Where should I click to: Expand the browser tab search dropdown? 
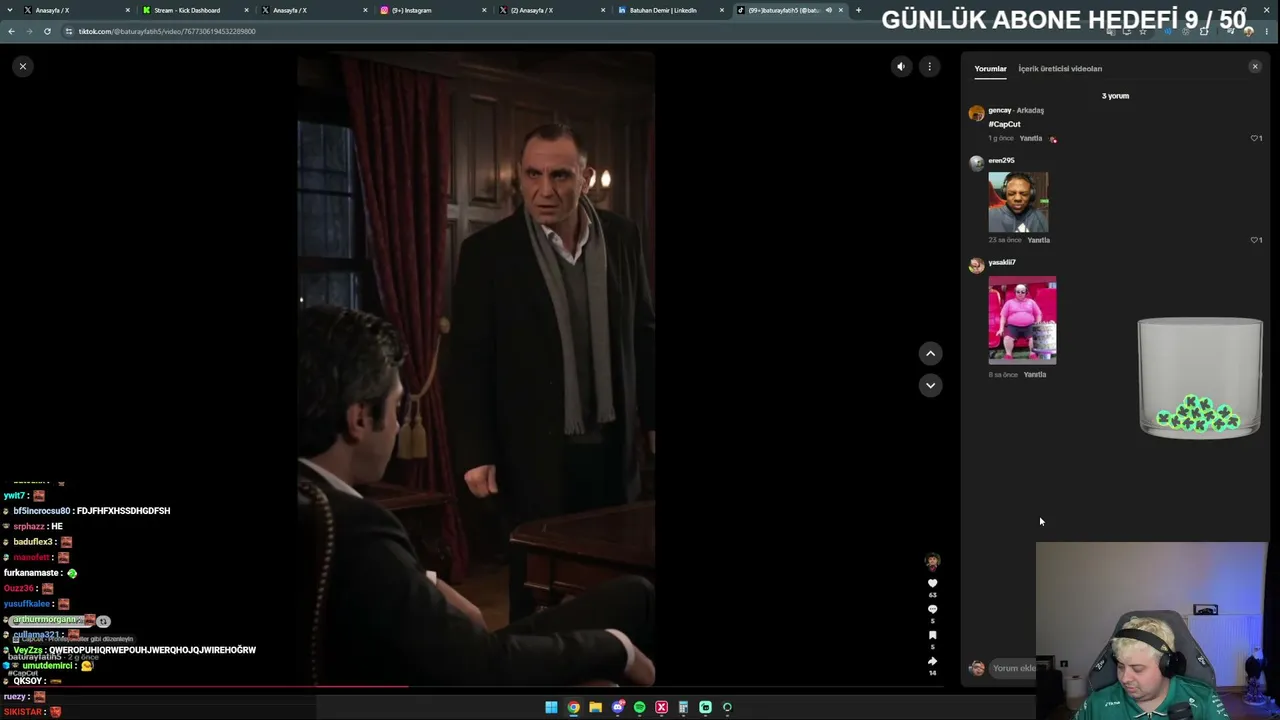(10, 10)
